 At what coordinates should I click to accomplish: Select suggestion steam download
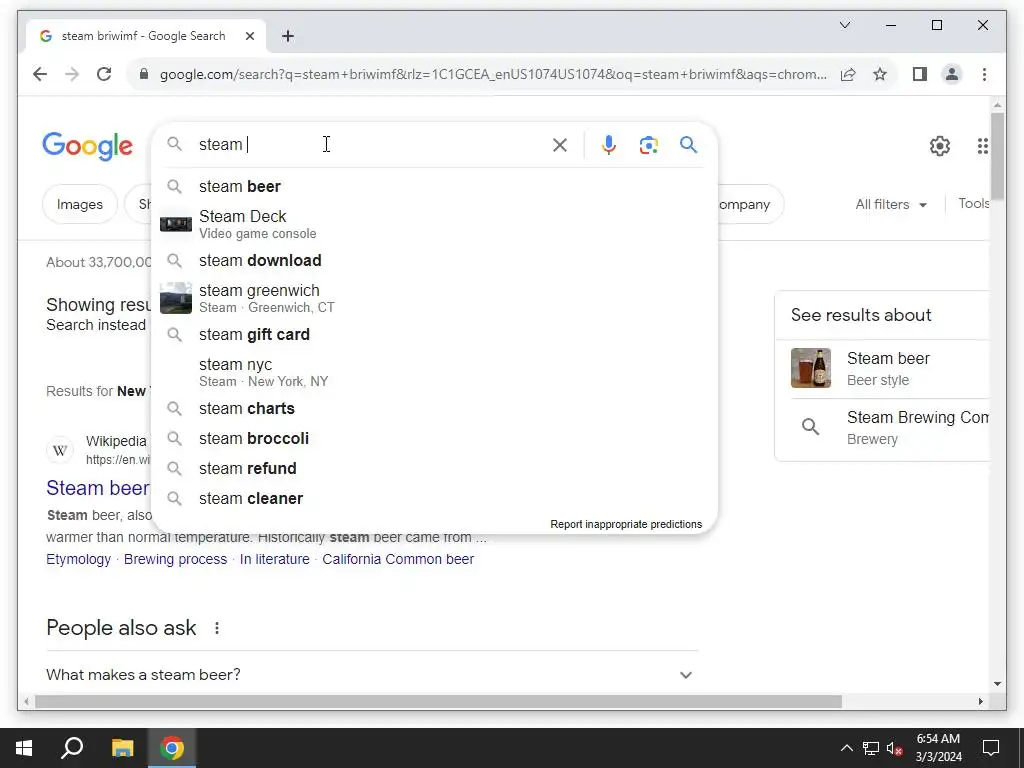(434, 261)
